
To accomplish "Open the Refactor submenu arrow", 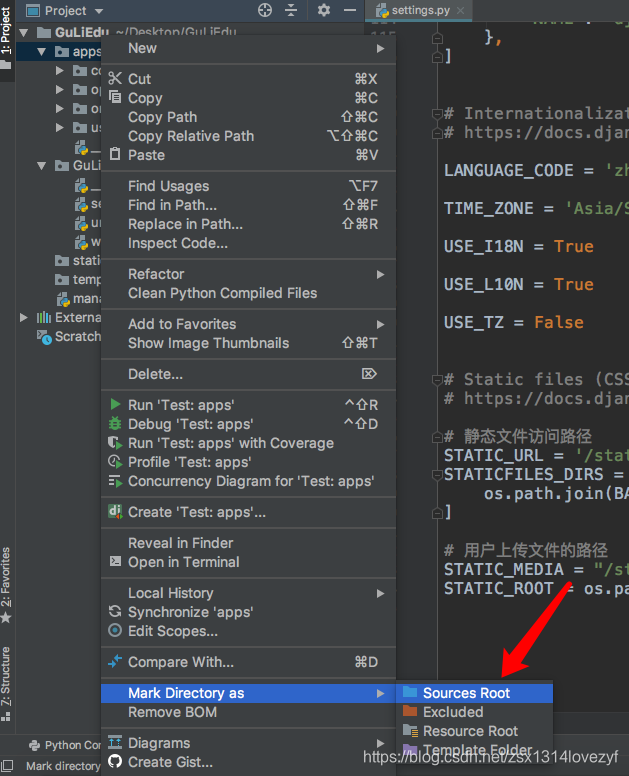I will (380, 274).
